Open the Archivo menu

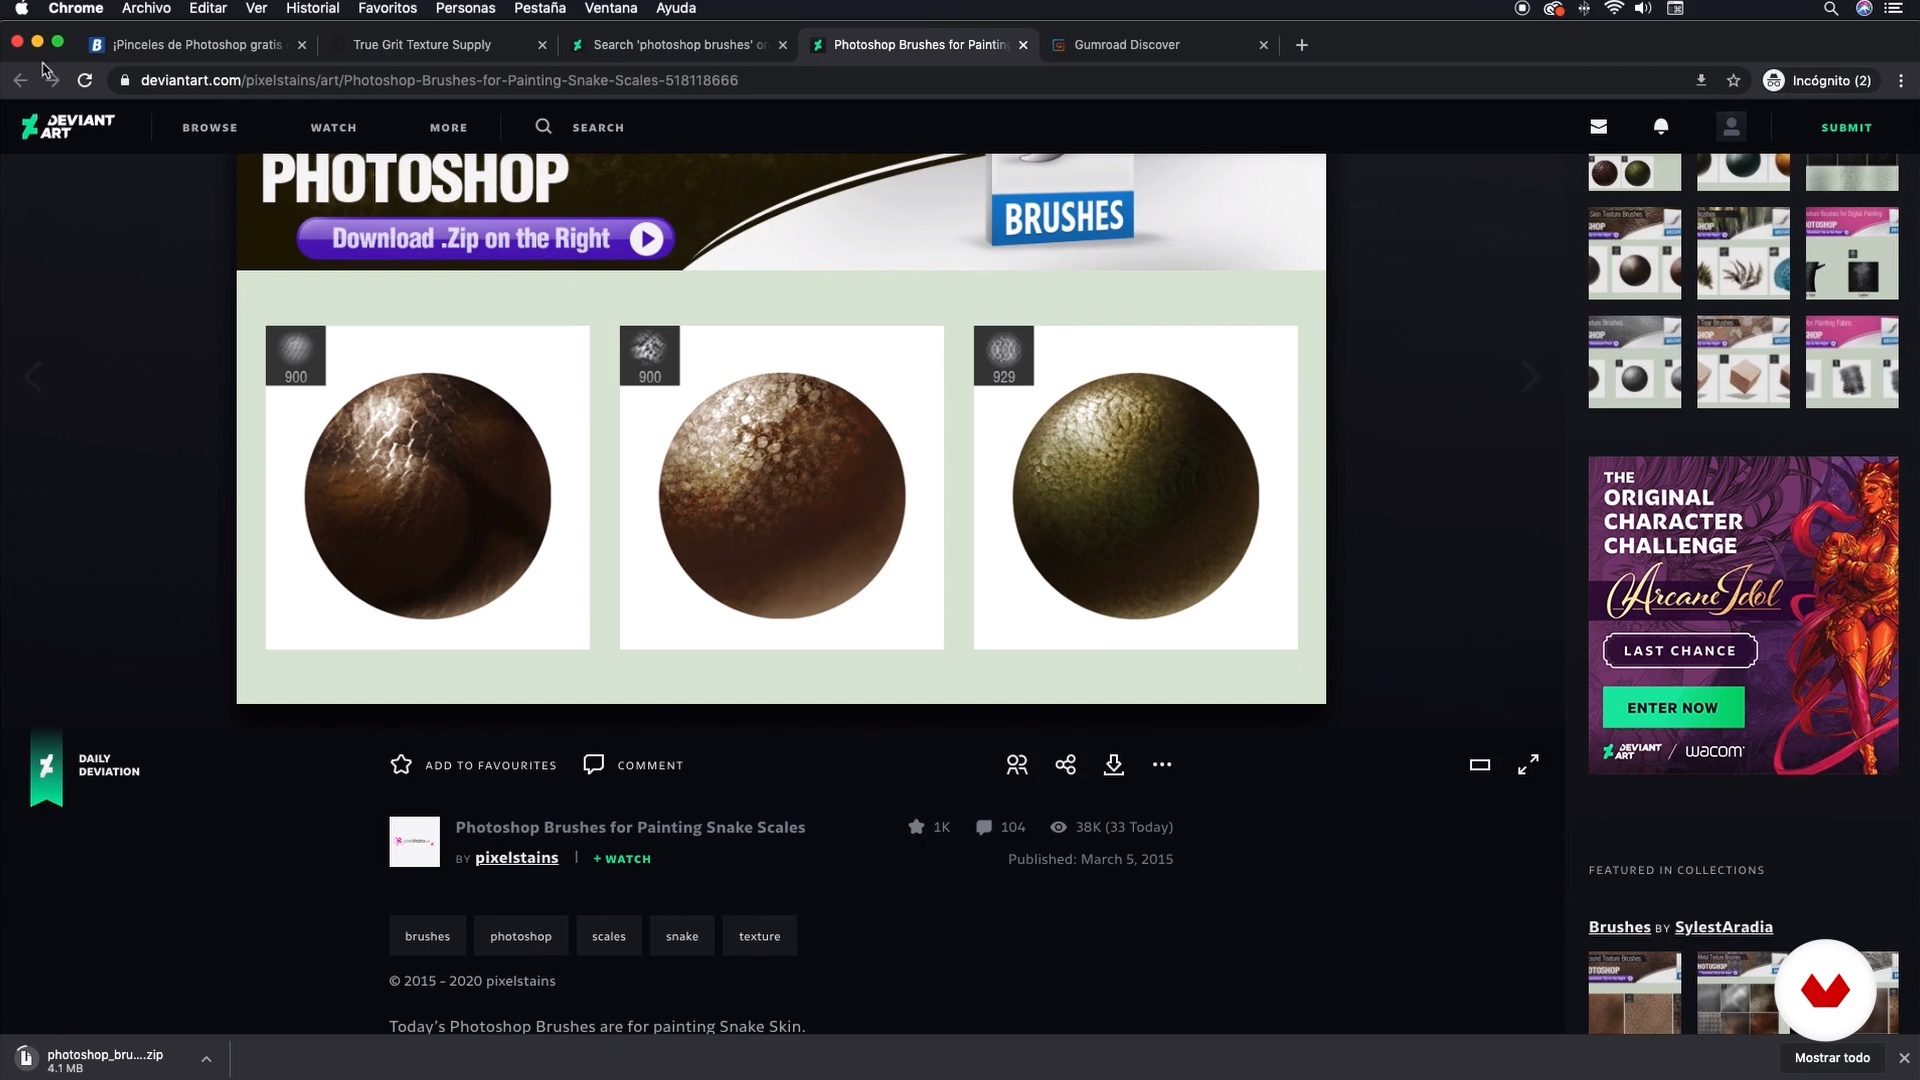point(146,8)
